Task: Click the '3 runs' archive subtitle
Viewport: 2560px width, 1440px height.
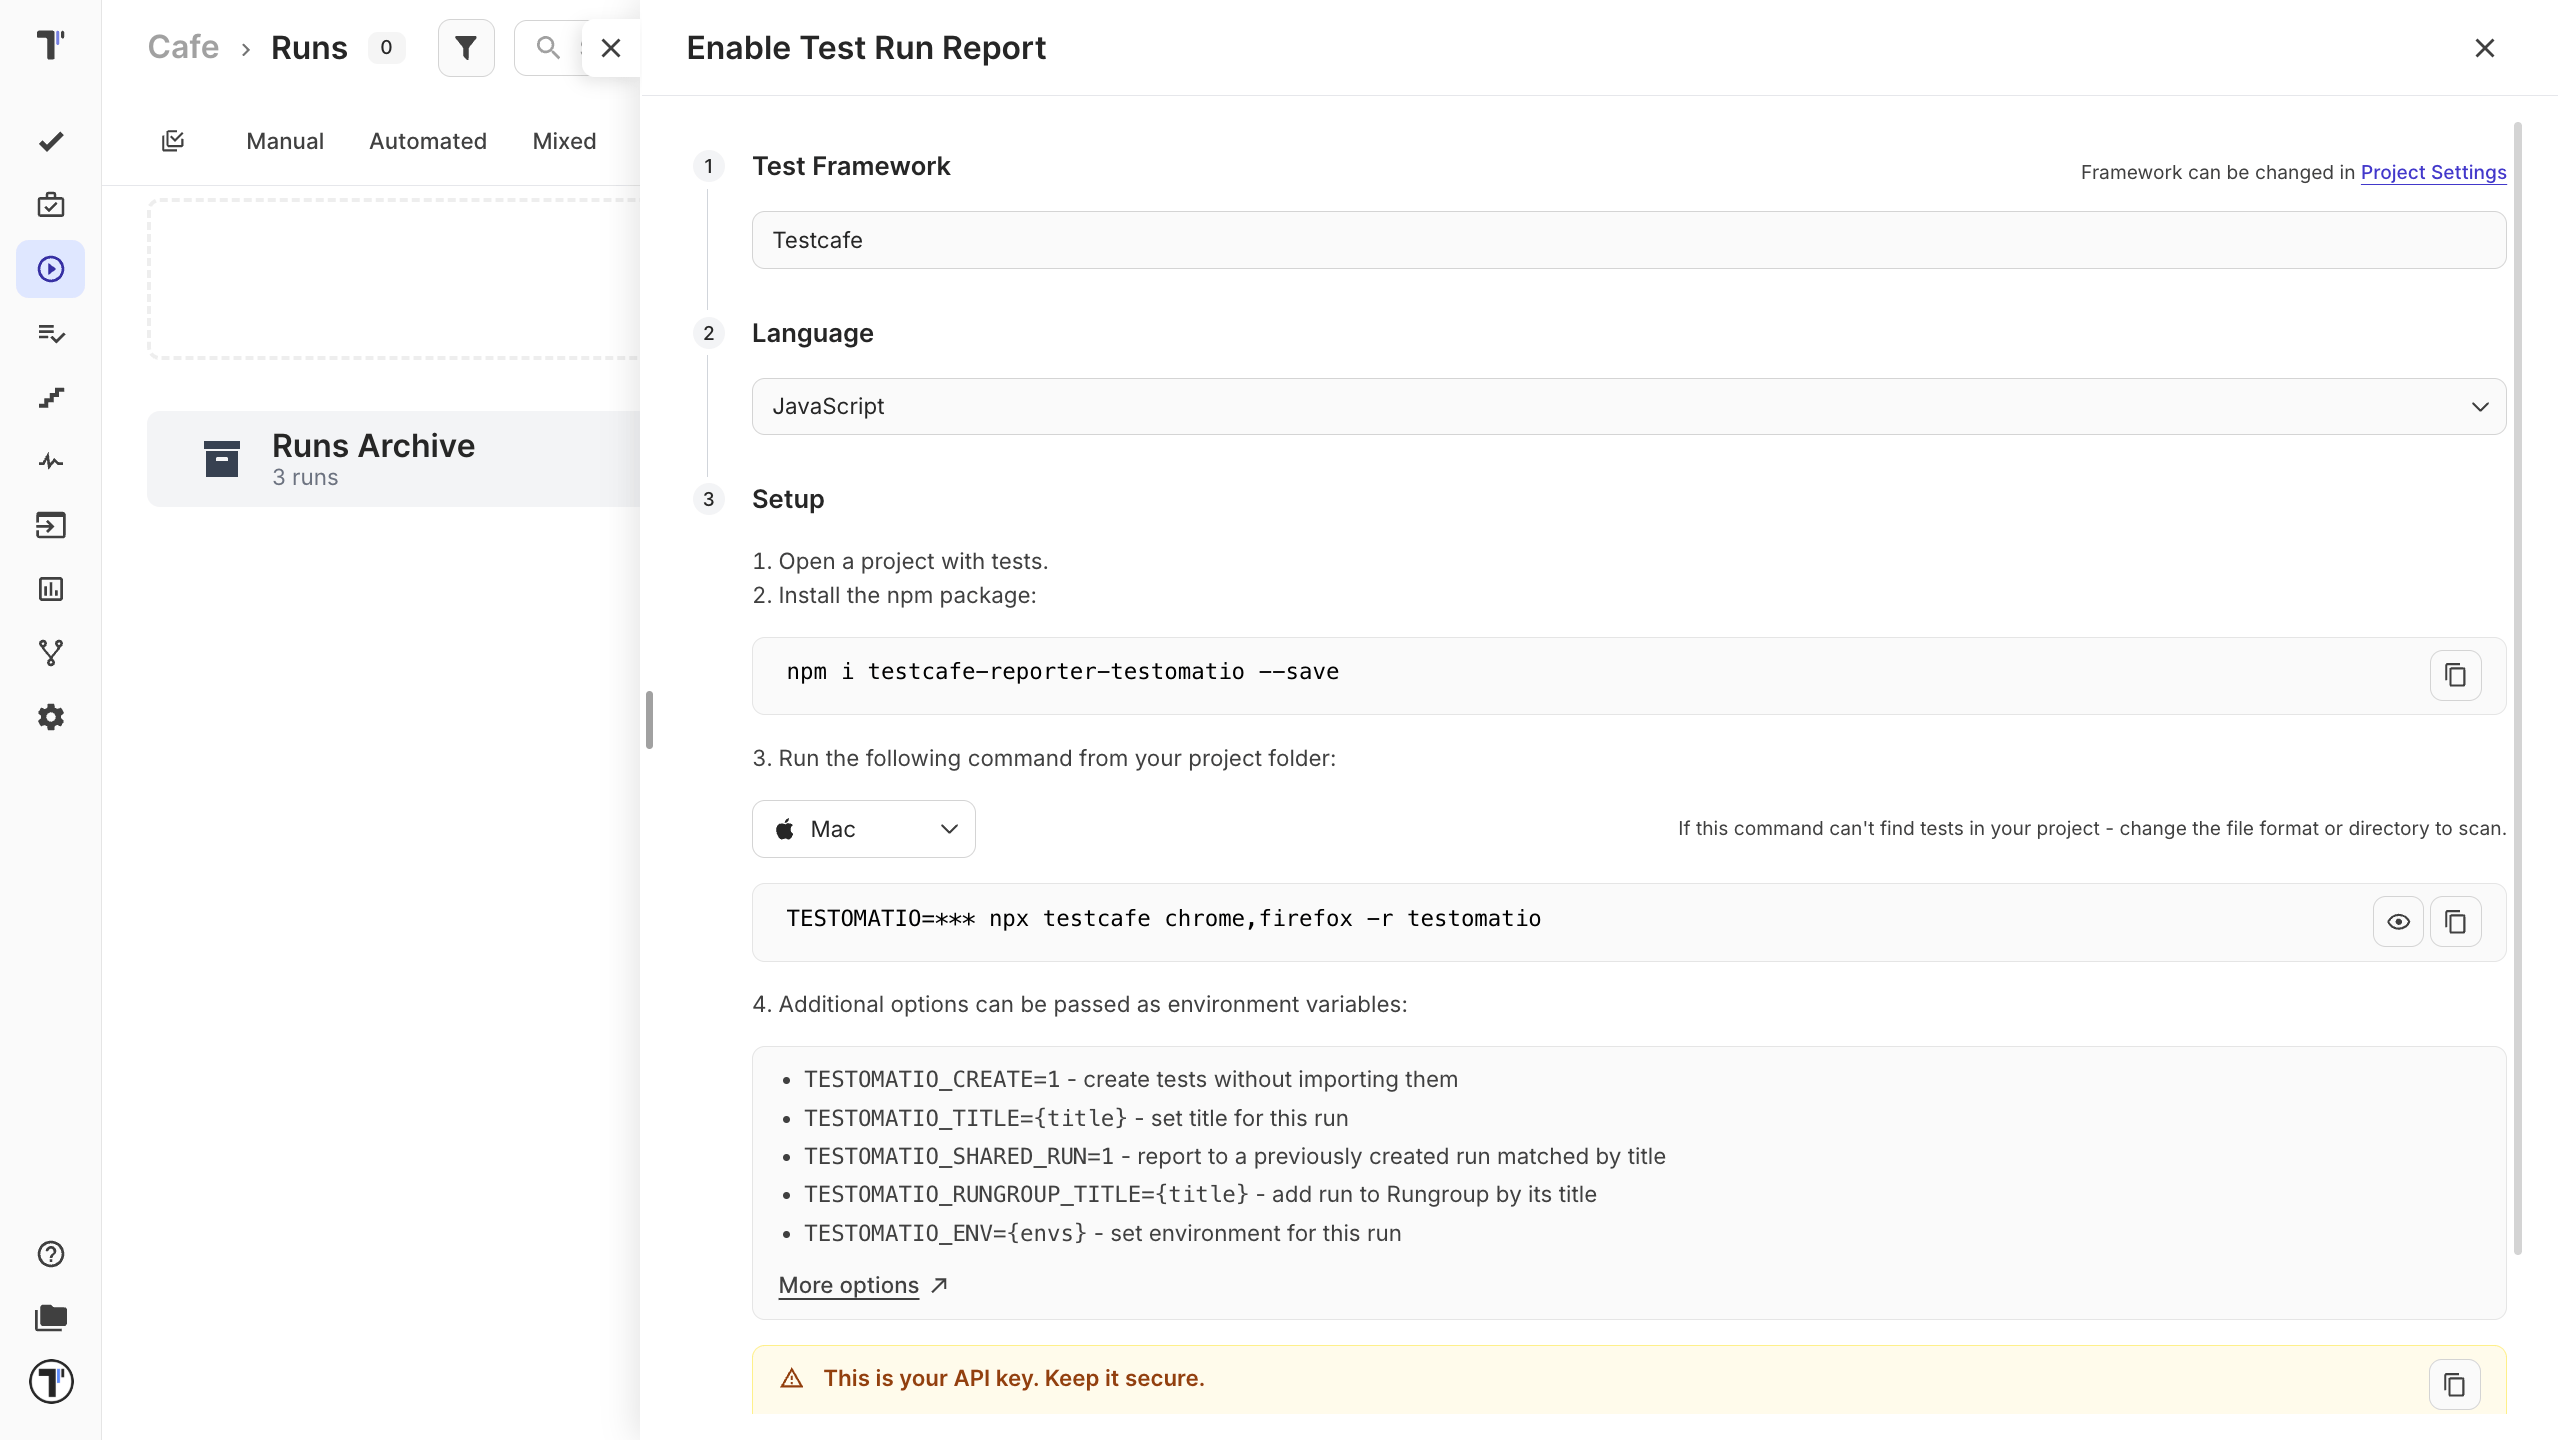Action: click(x=305, y=477)
